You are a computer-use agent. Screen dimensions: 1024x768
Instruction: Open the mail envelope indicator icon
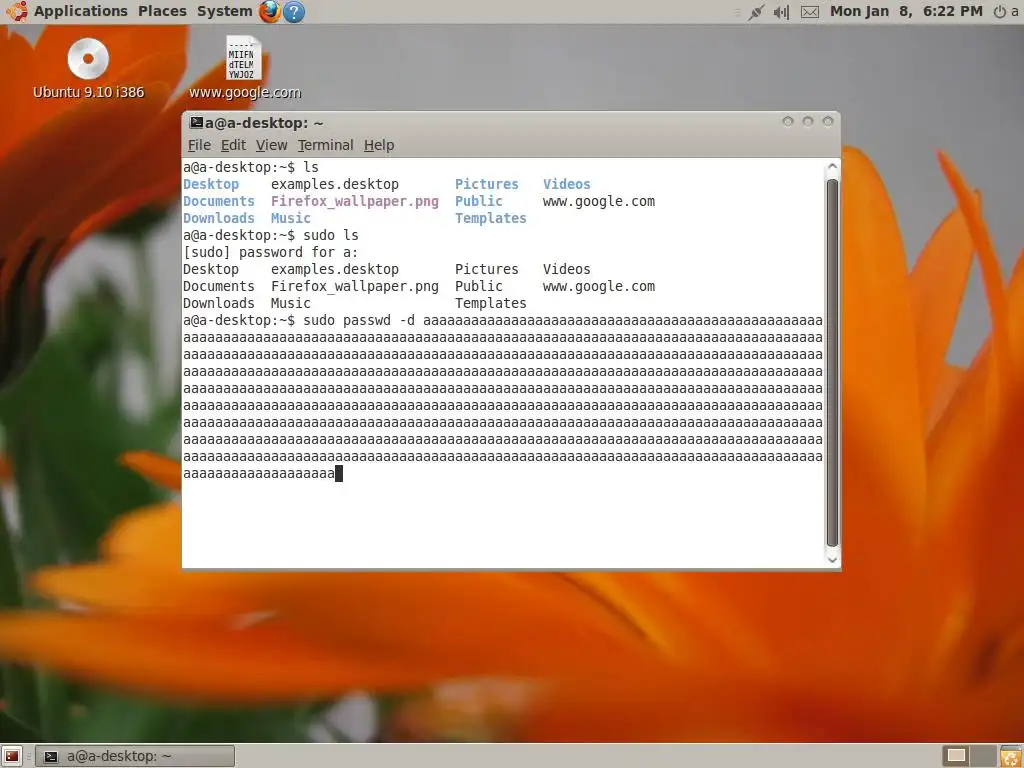[x=810, y=12]
